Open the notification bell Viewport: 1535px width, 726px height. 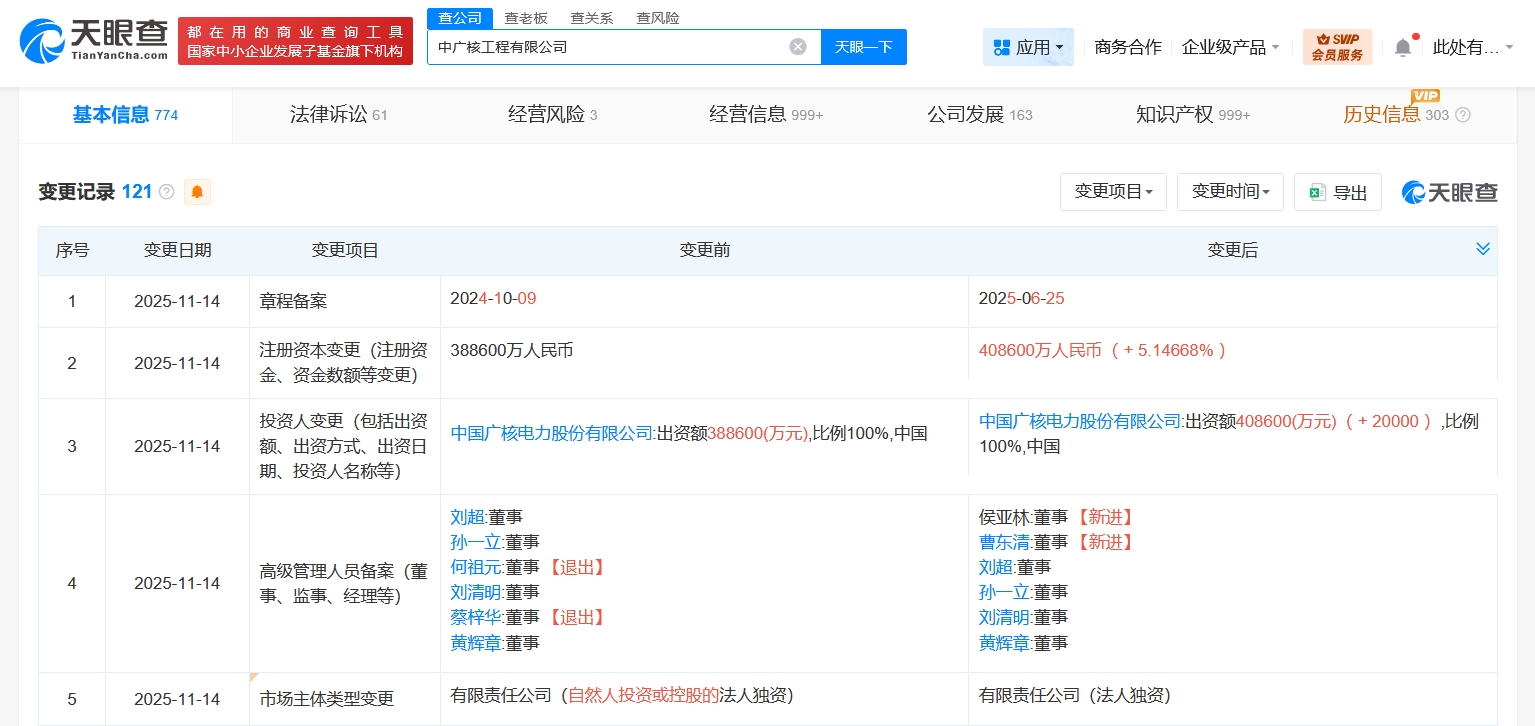pyautogui.click(x=1403, y=47)
